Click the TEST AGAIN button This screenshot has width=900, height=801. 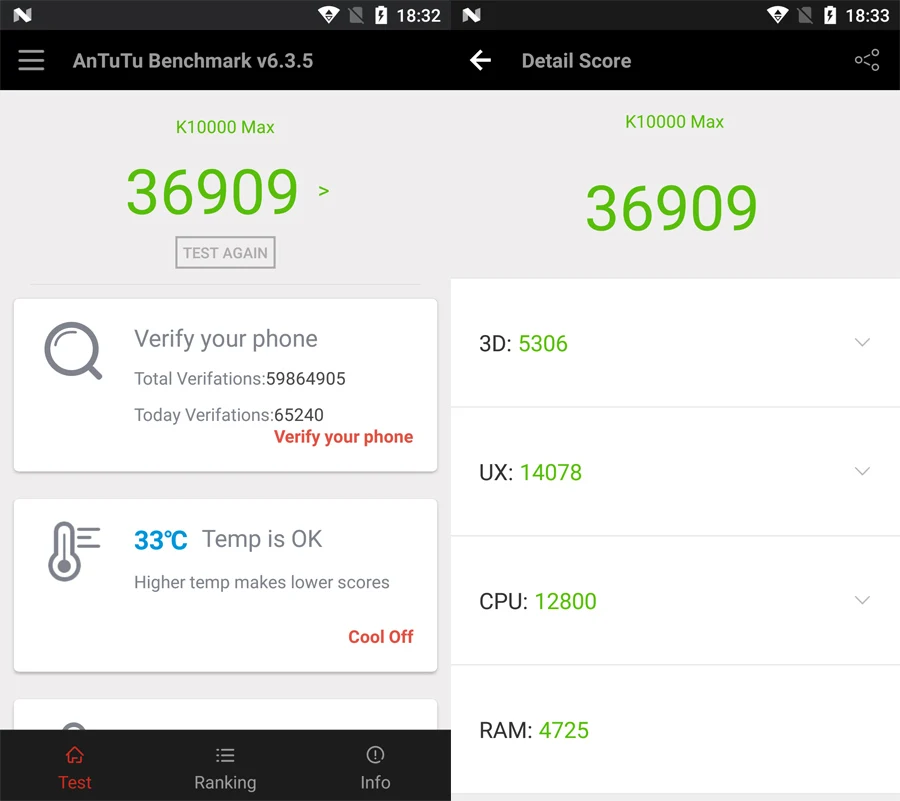click(225, 252)
